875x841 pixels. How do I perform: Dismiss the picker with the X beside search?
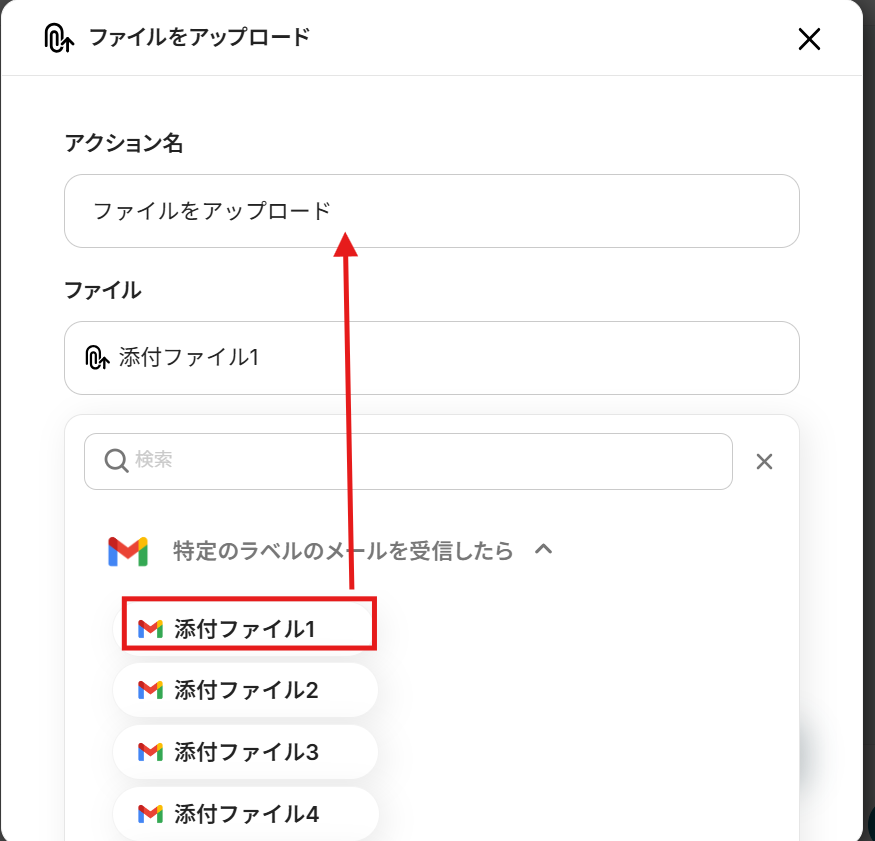[x=764, y=462]
